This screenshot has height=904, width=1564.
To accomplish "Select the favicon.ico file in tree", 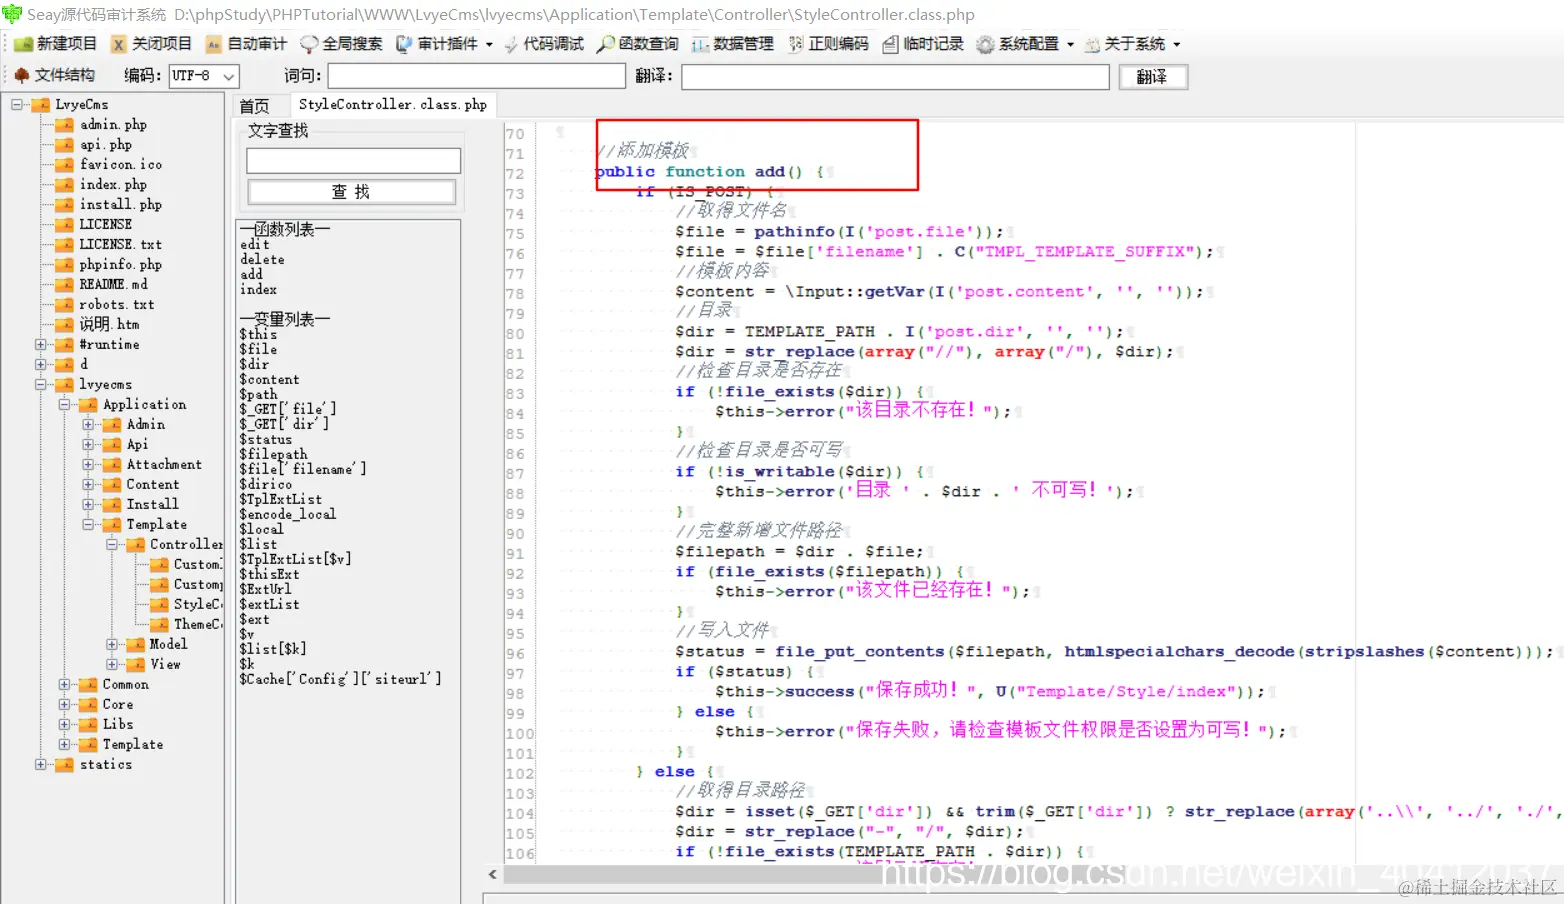I will (x=121, y=165).
